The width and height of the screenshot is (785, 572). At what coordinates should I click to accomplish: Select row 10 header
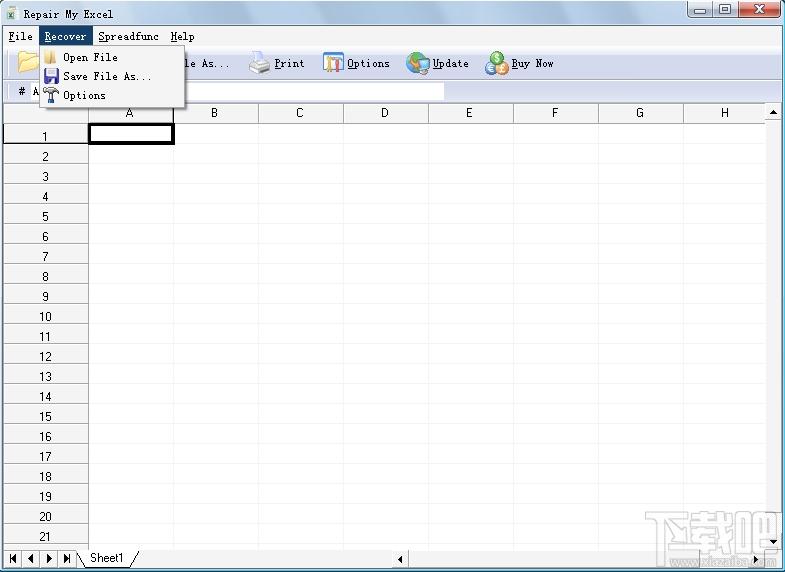[x=46, y=315]
